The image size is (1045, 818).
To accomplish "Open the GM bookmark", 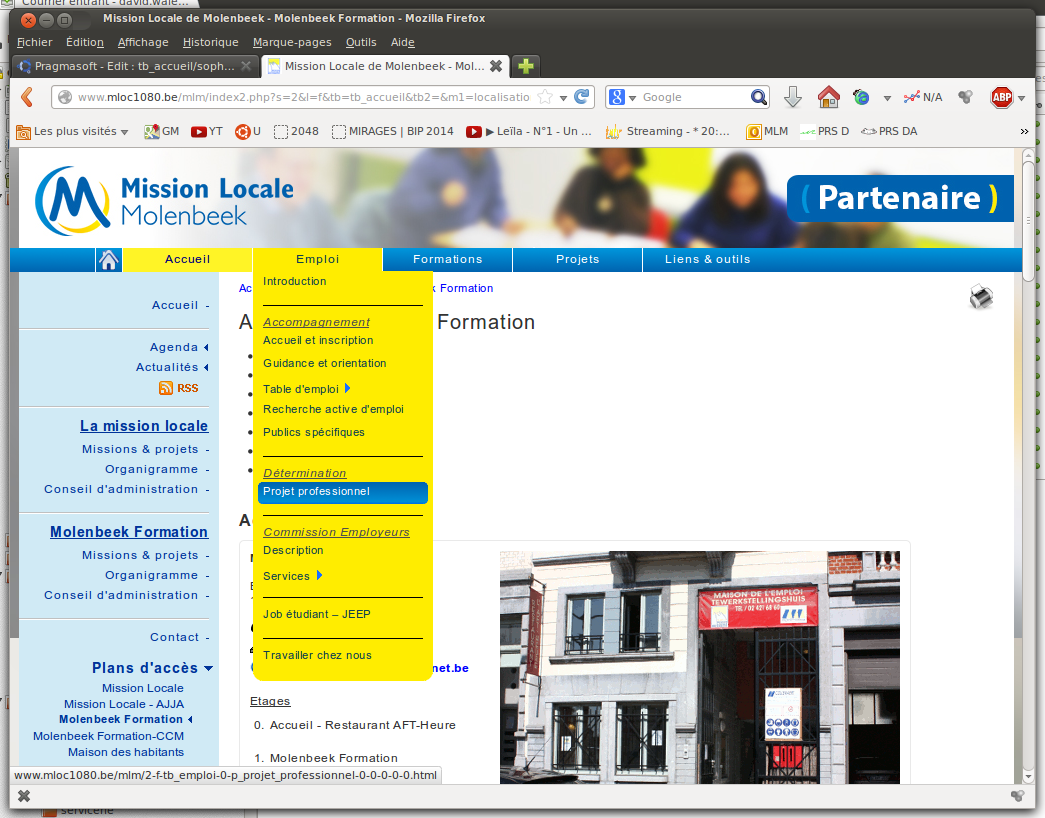I will (x=161, y=131).
